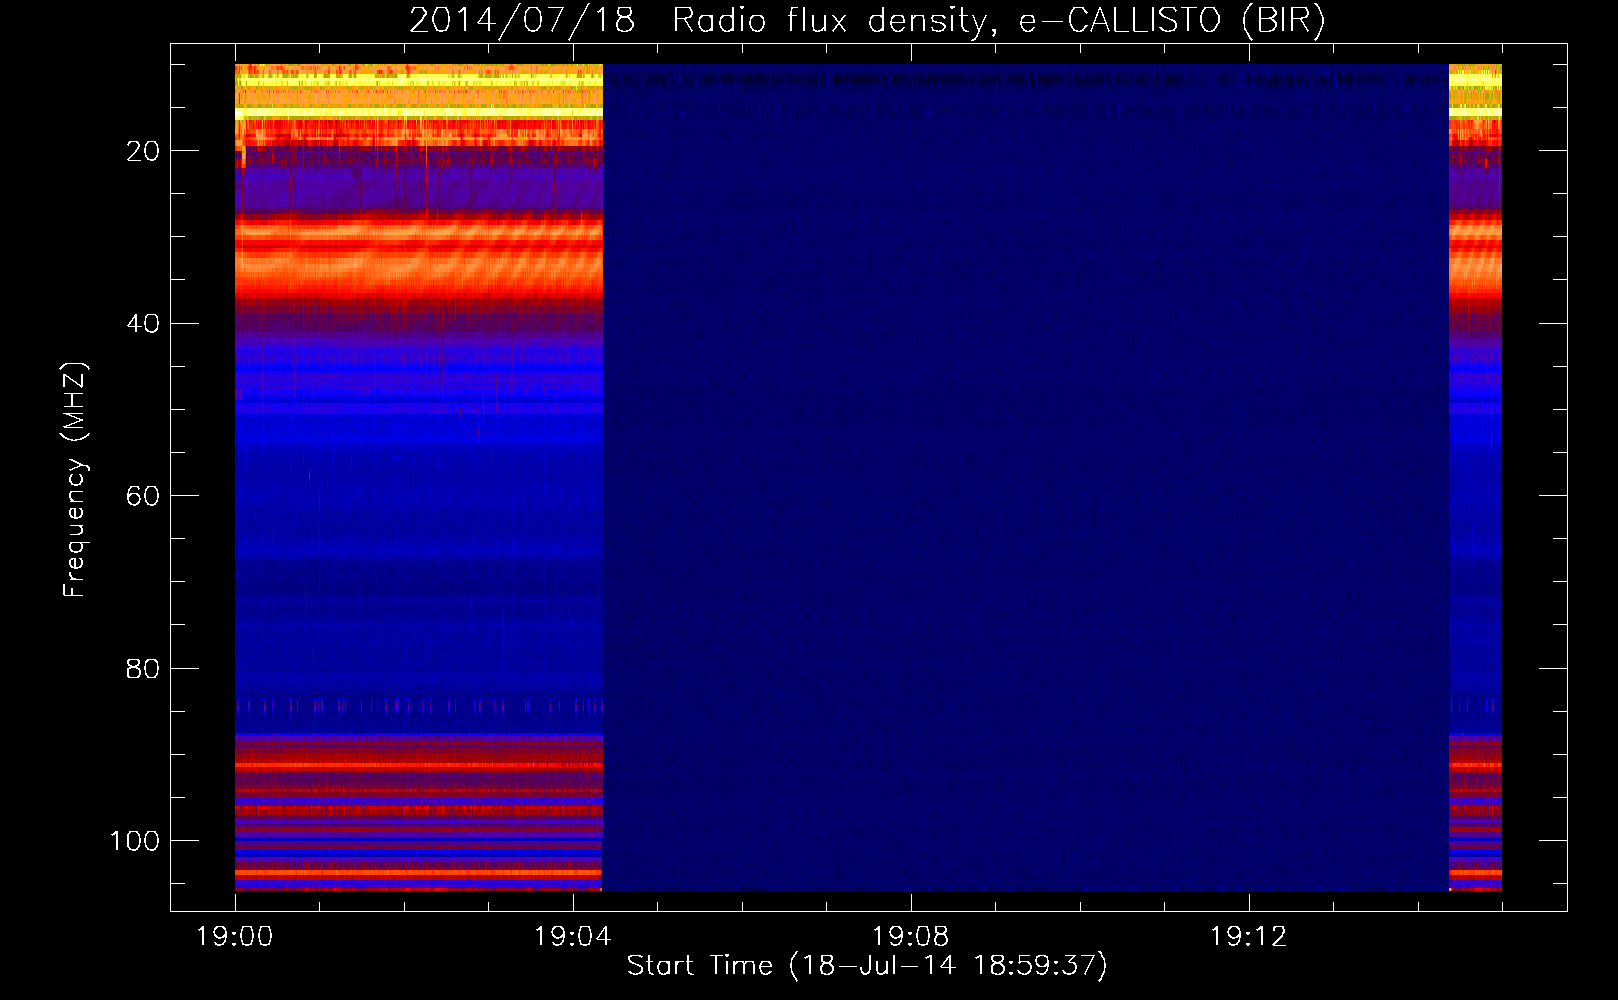Click the '19:12' time tick label
The image size is (1618, 1000).
coord(1248,937)
